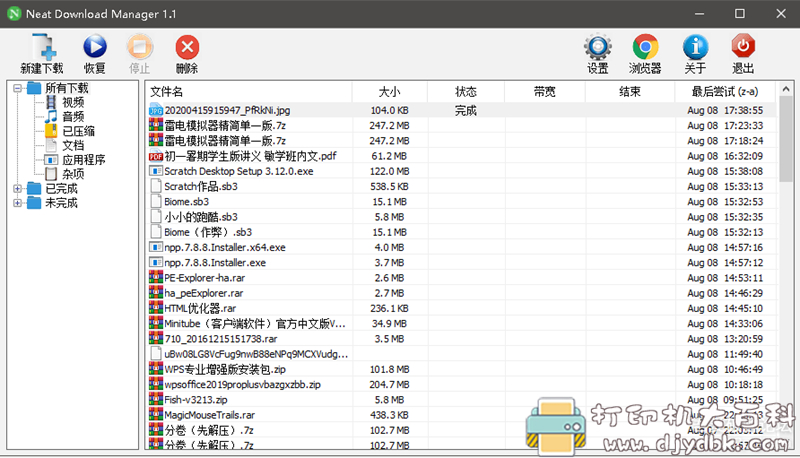The height and width of the screenshot is (458, 800).
Task: Select npp.7.8.8.Installer.x64.exe row
Action: pos(462,247)
